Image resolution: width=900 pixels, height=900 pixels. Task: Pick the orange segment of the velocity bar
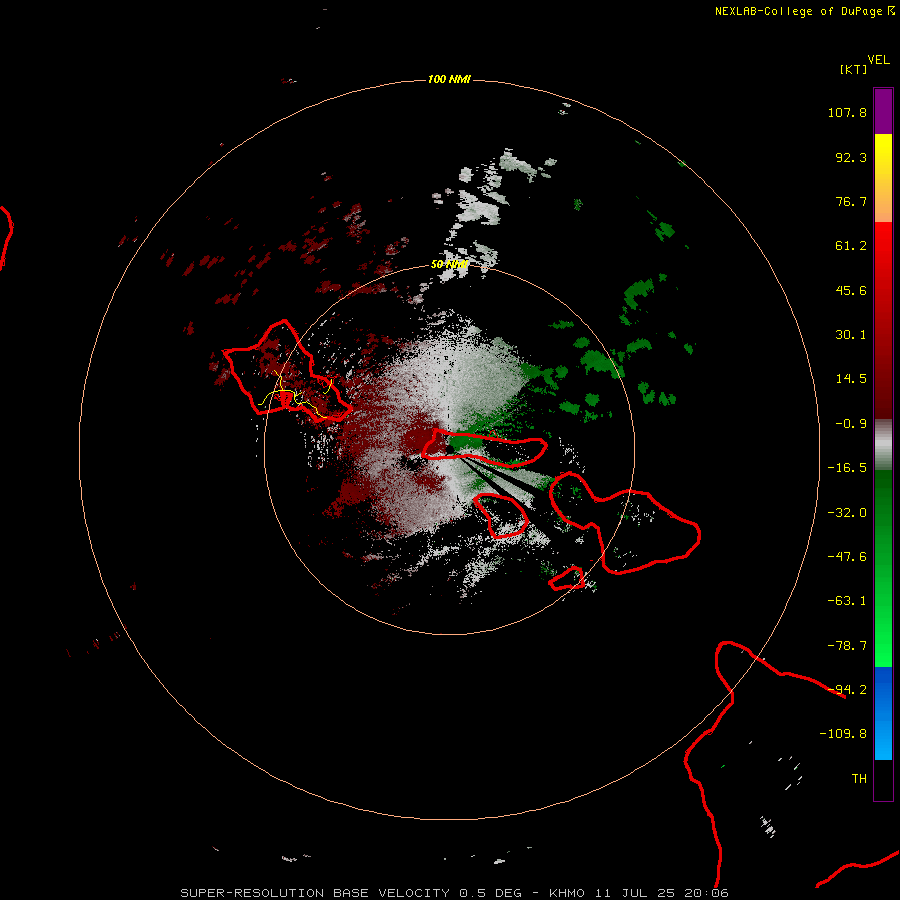tap(883, 198)
